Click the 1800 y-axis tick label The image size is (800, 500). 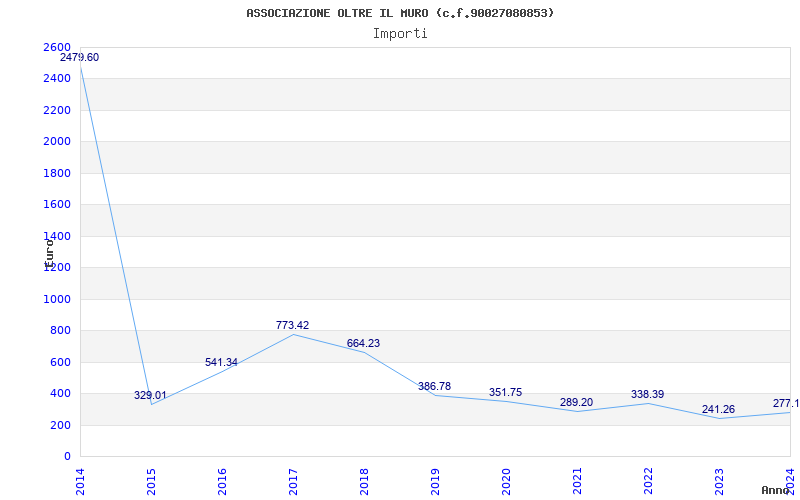[57, 173]
